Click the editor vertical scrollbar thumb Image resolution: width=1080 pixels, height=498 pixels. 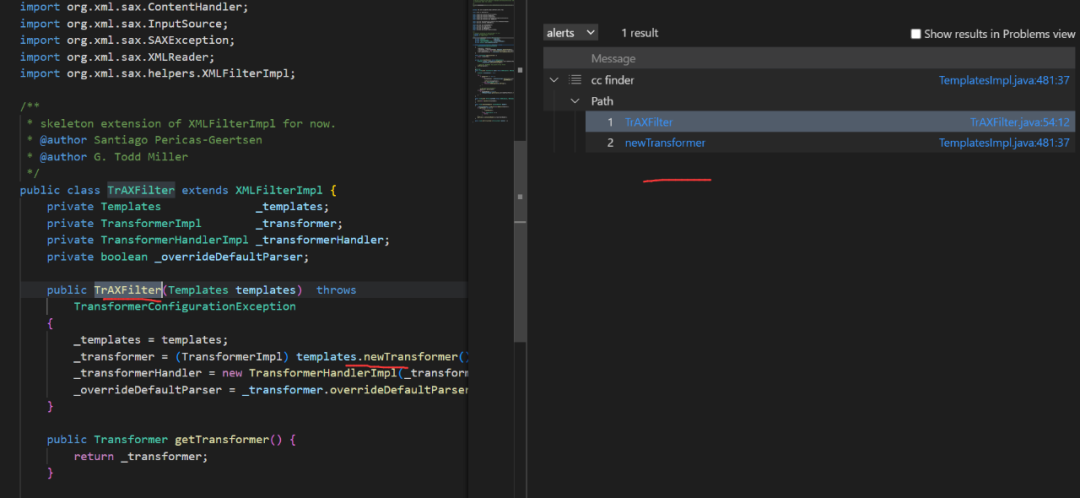[519, 240]
